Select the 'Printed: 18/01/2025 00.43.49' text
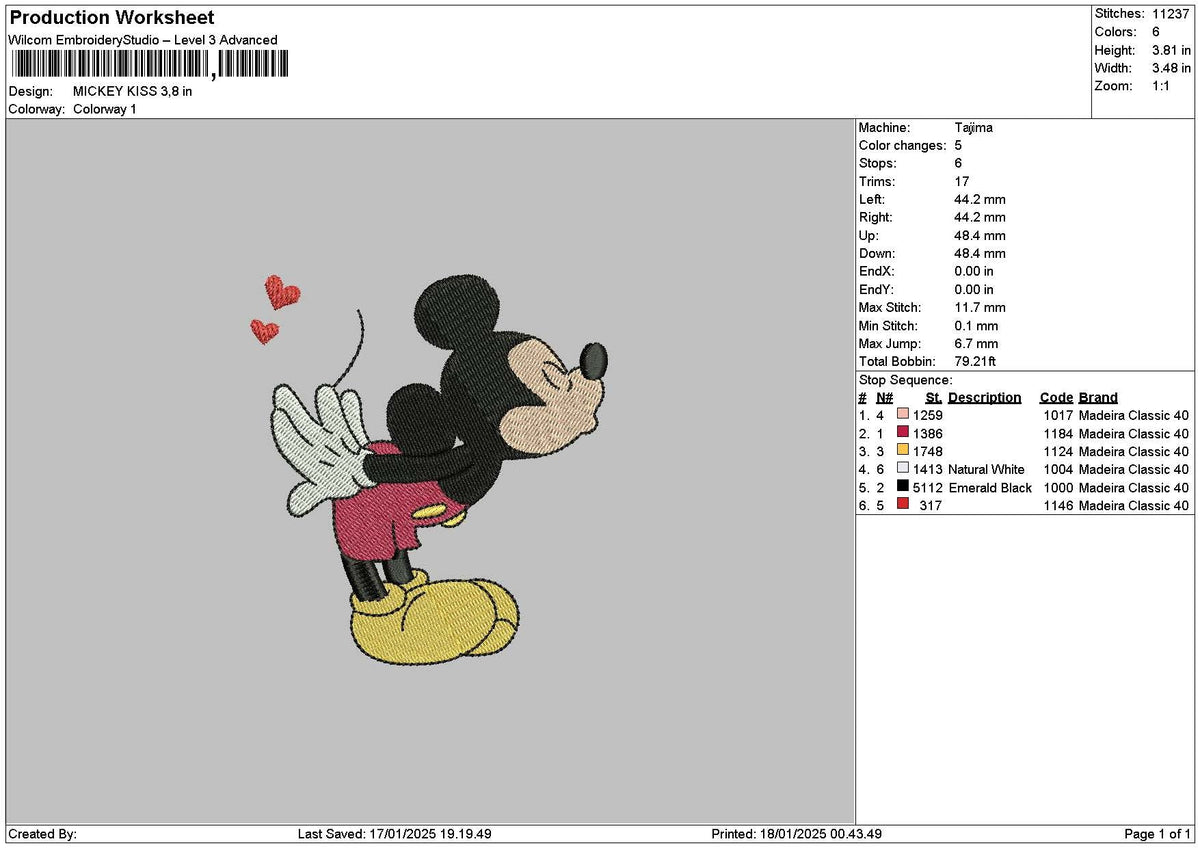 (x=796, y=834)
